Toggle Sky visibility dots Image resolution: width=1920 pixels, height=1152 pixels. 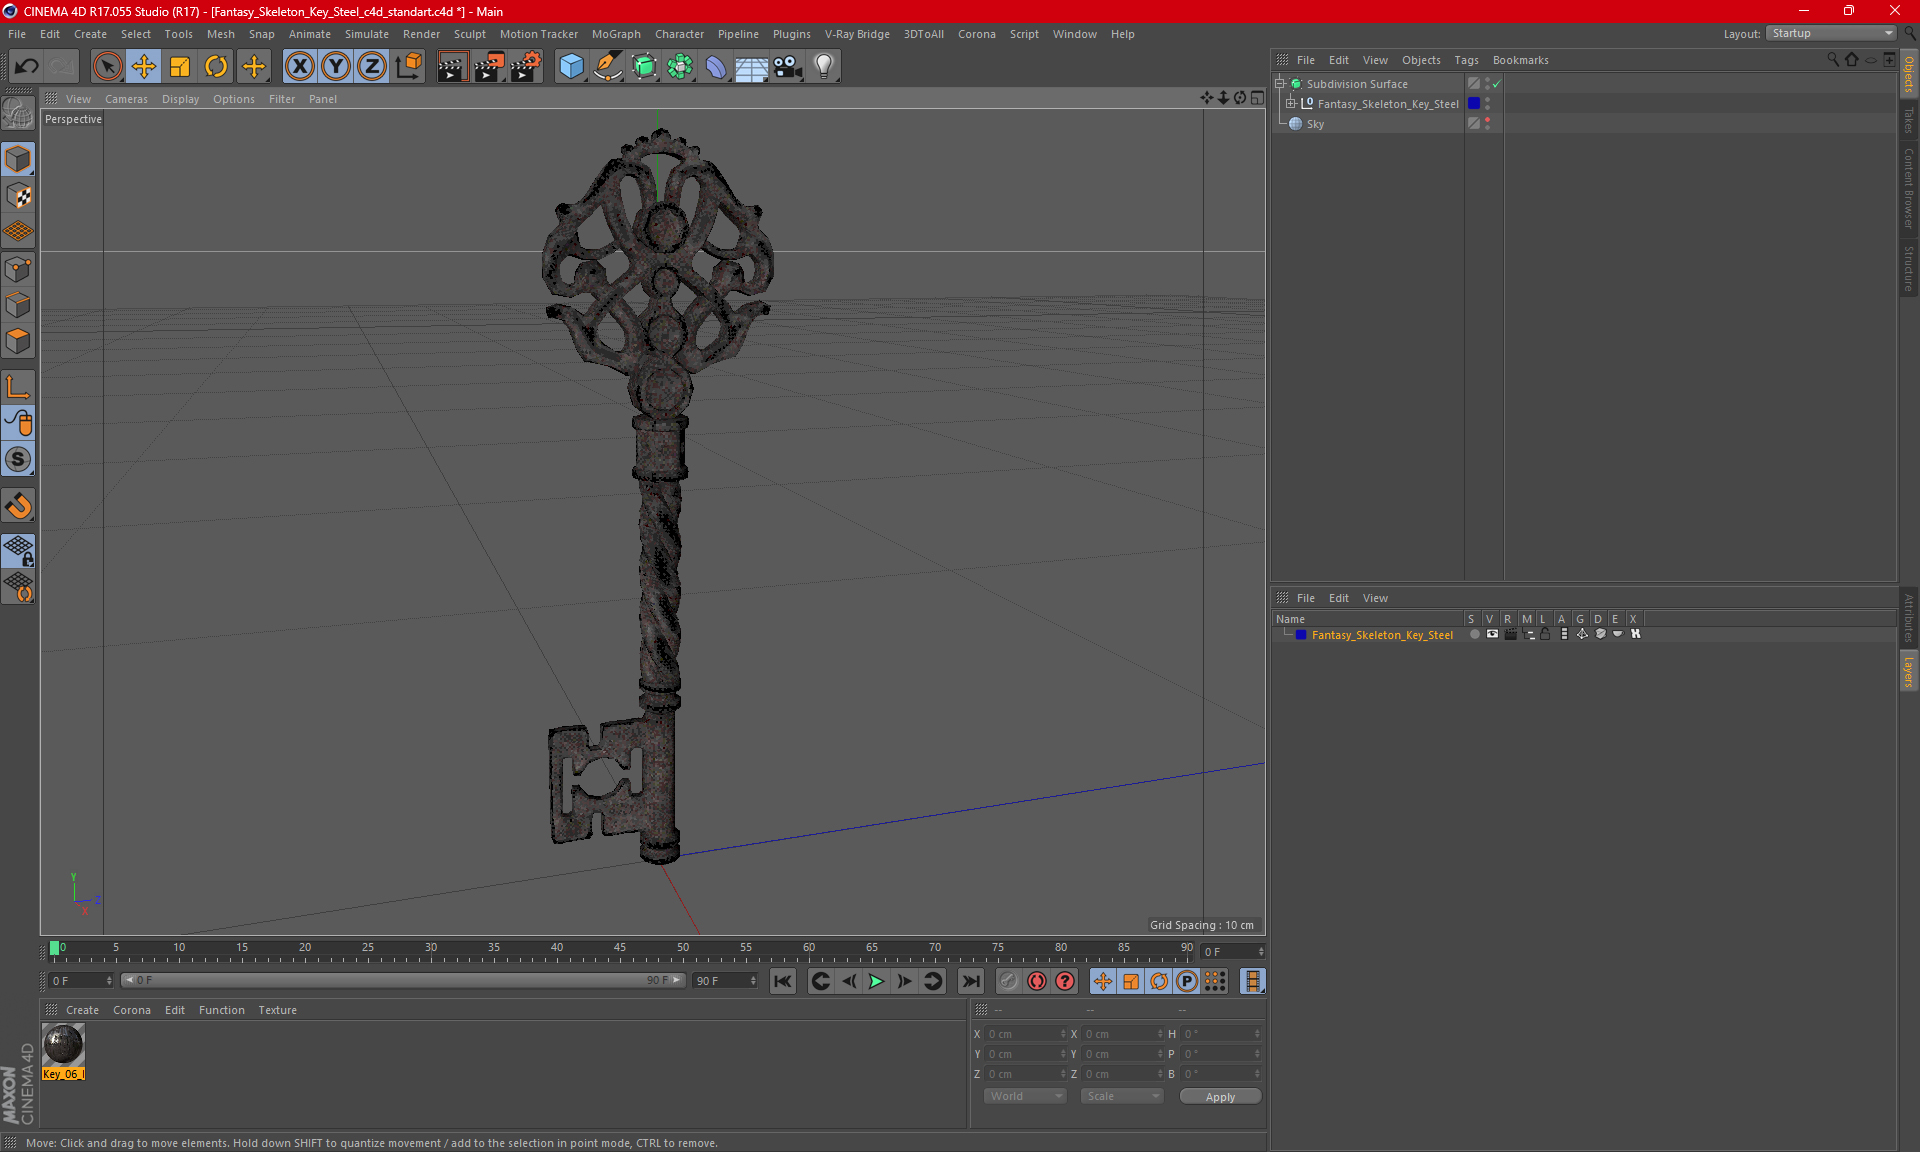tap(1488, 124)
